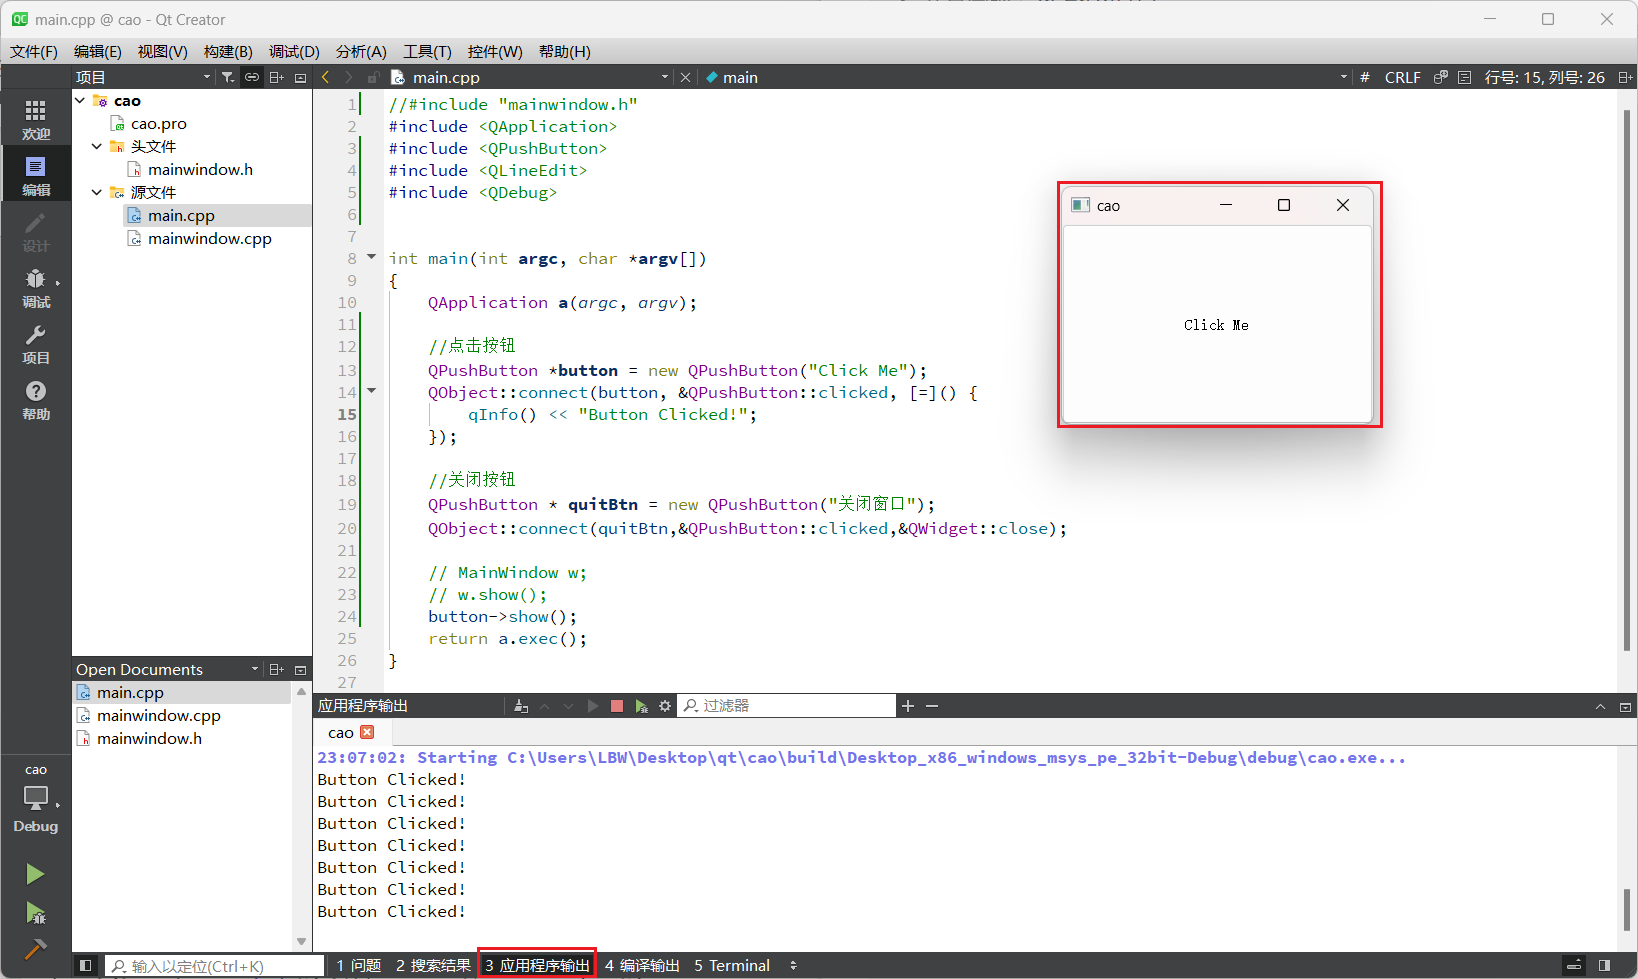Collapse the 源文件 sources folder
This screenshot has width=1638, height=979.
(97, 192)
